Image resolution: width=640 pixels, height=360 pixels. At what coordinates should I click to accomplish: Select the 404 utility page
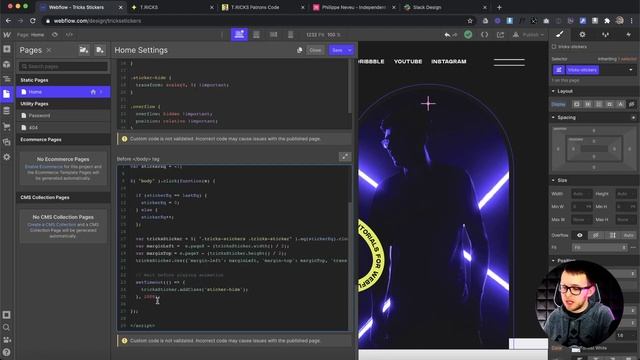tap(63, 127)
